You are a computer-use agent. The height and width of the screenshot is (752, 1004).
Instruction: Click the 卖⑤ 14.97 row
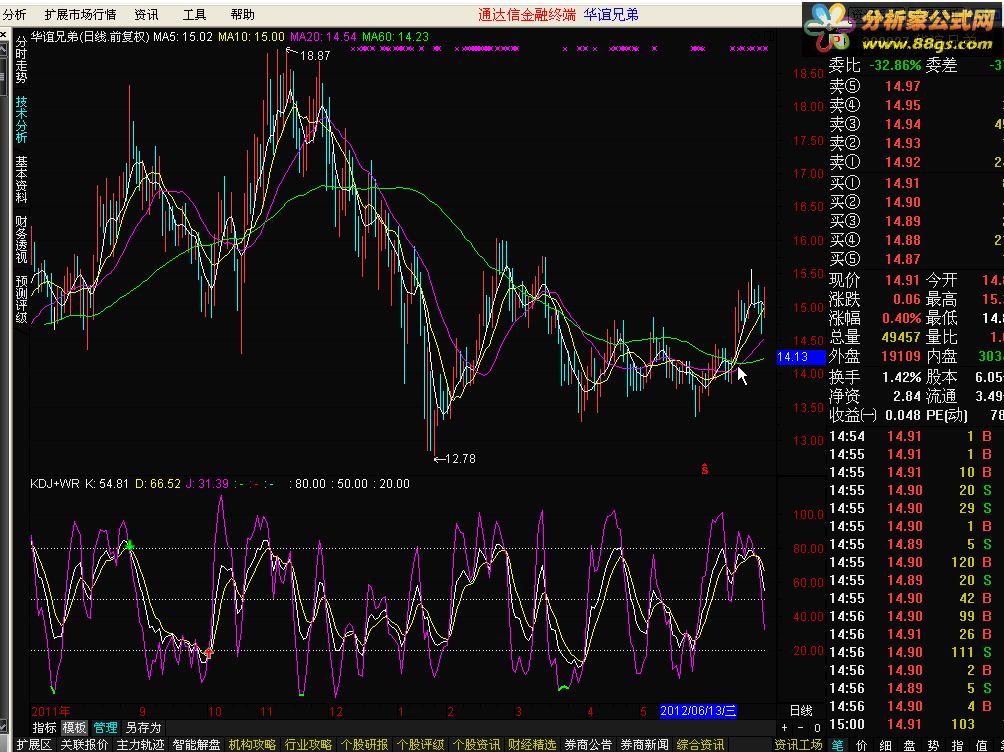click(916, 86)
